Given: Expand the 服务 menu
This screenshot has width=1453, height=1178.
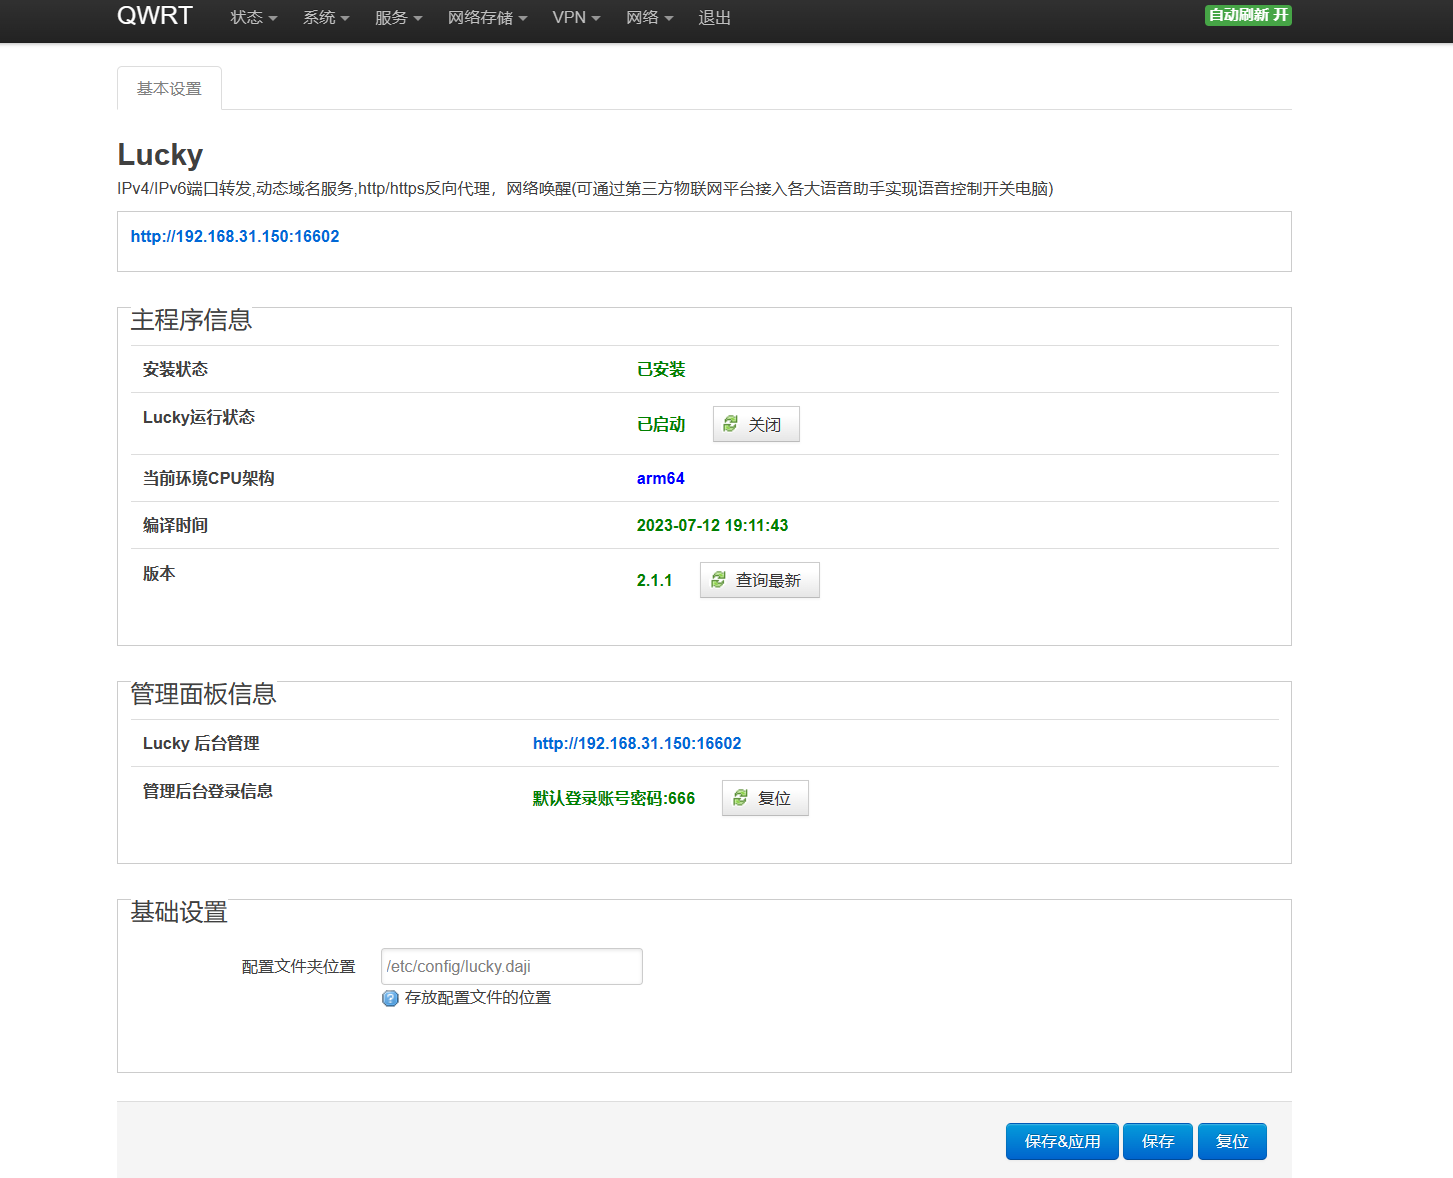Looking at the screenshot, I should point(399,17).
